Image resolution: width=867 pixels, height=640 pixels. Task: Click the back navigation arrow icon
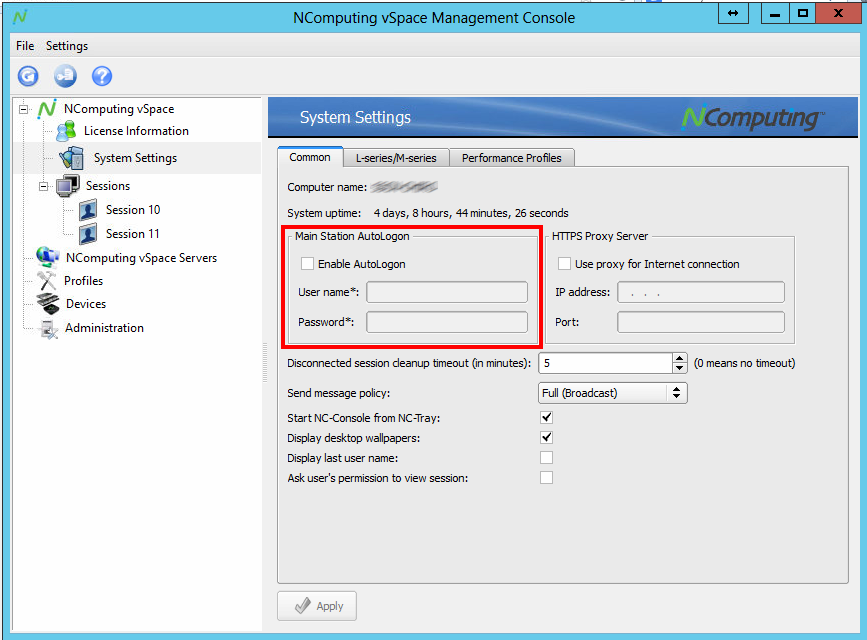click(27, 76)
